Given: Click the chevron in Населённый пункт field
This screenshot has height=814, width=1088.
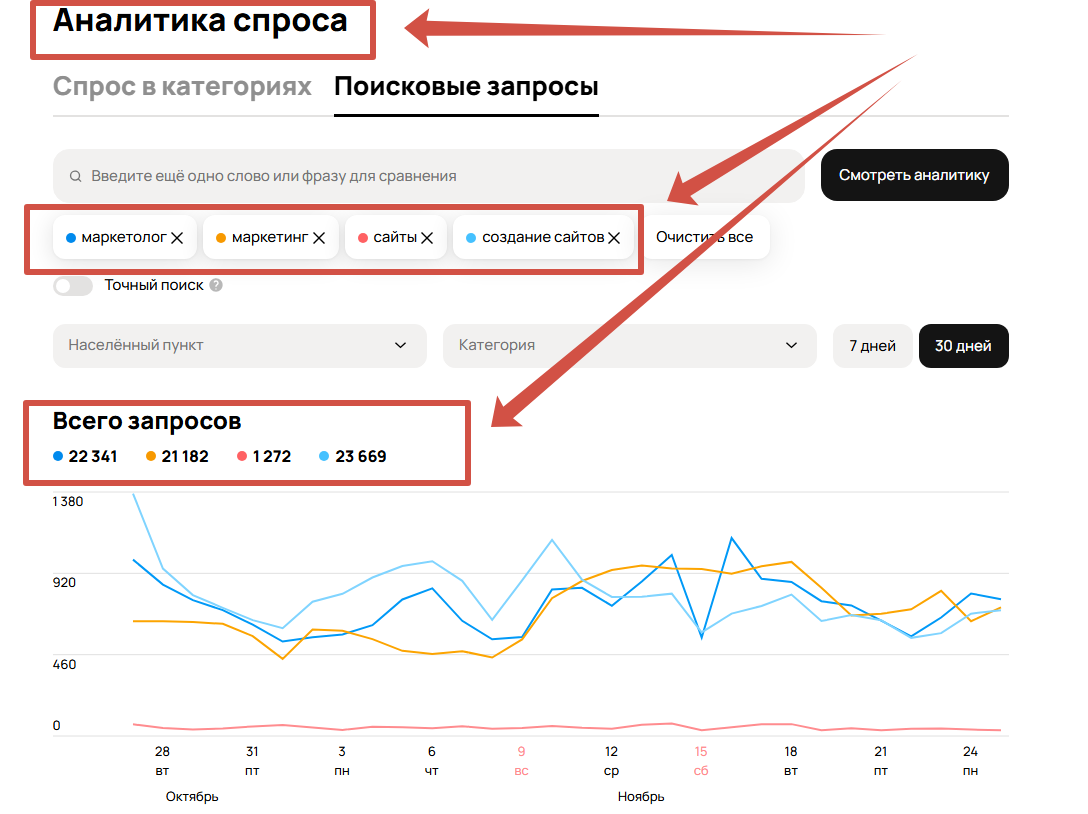Looking at the screenshot, I should pyautogui.click(x=401, y=345).
